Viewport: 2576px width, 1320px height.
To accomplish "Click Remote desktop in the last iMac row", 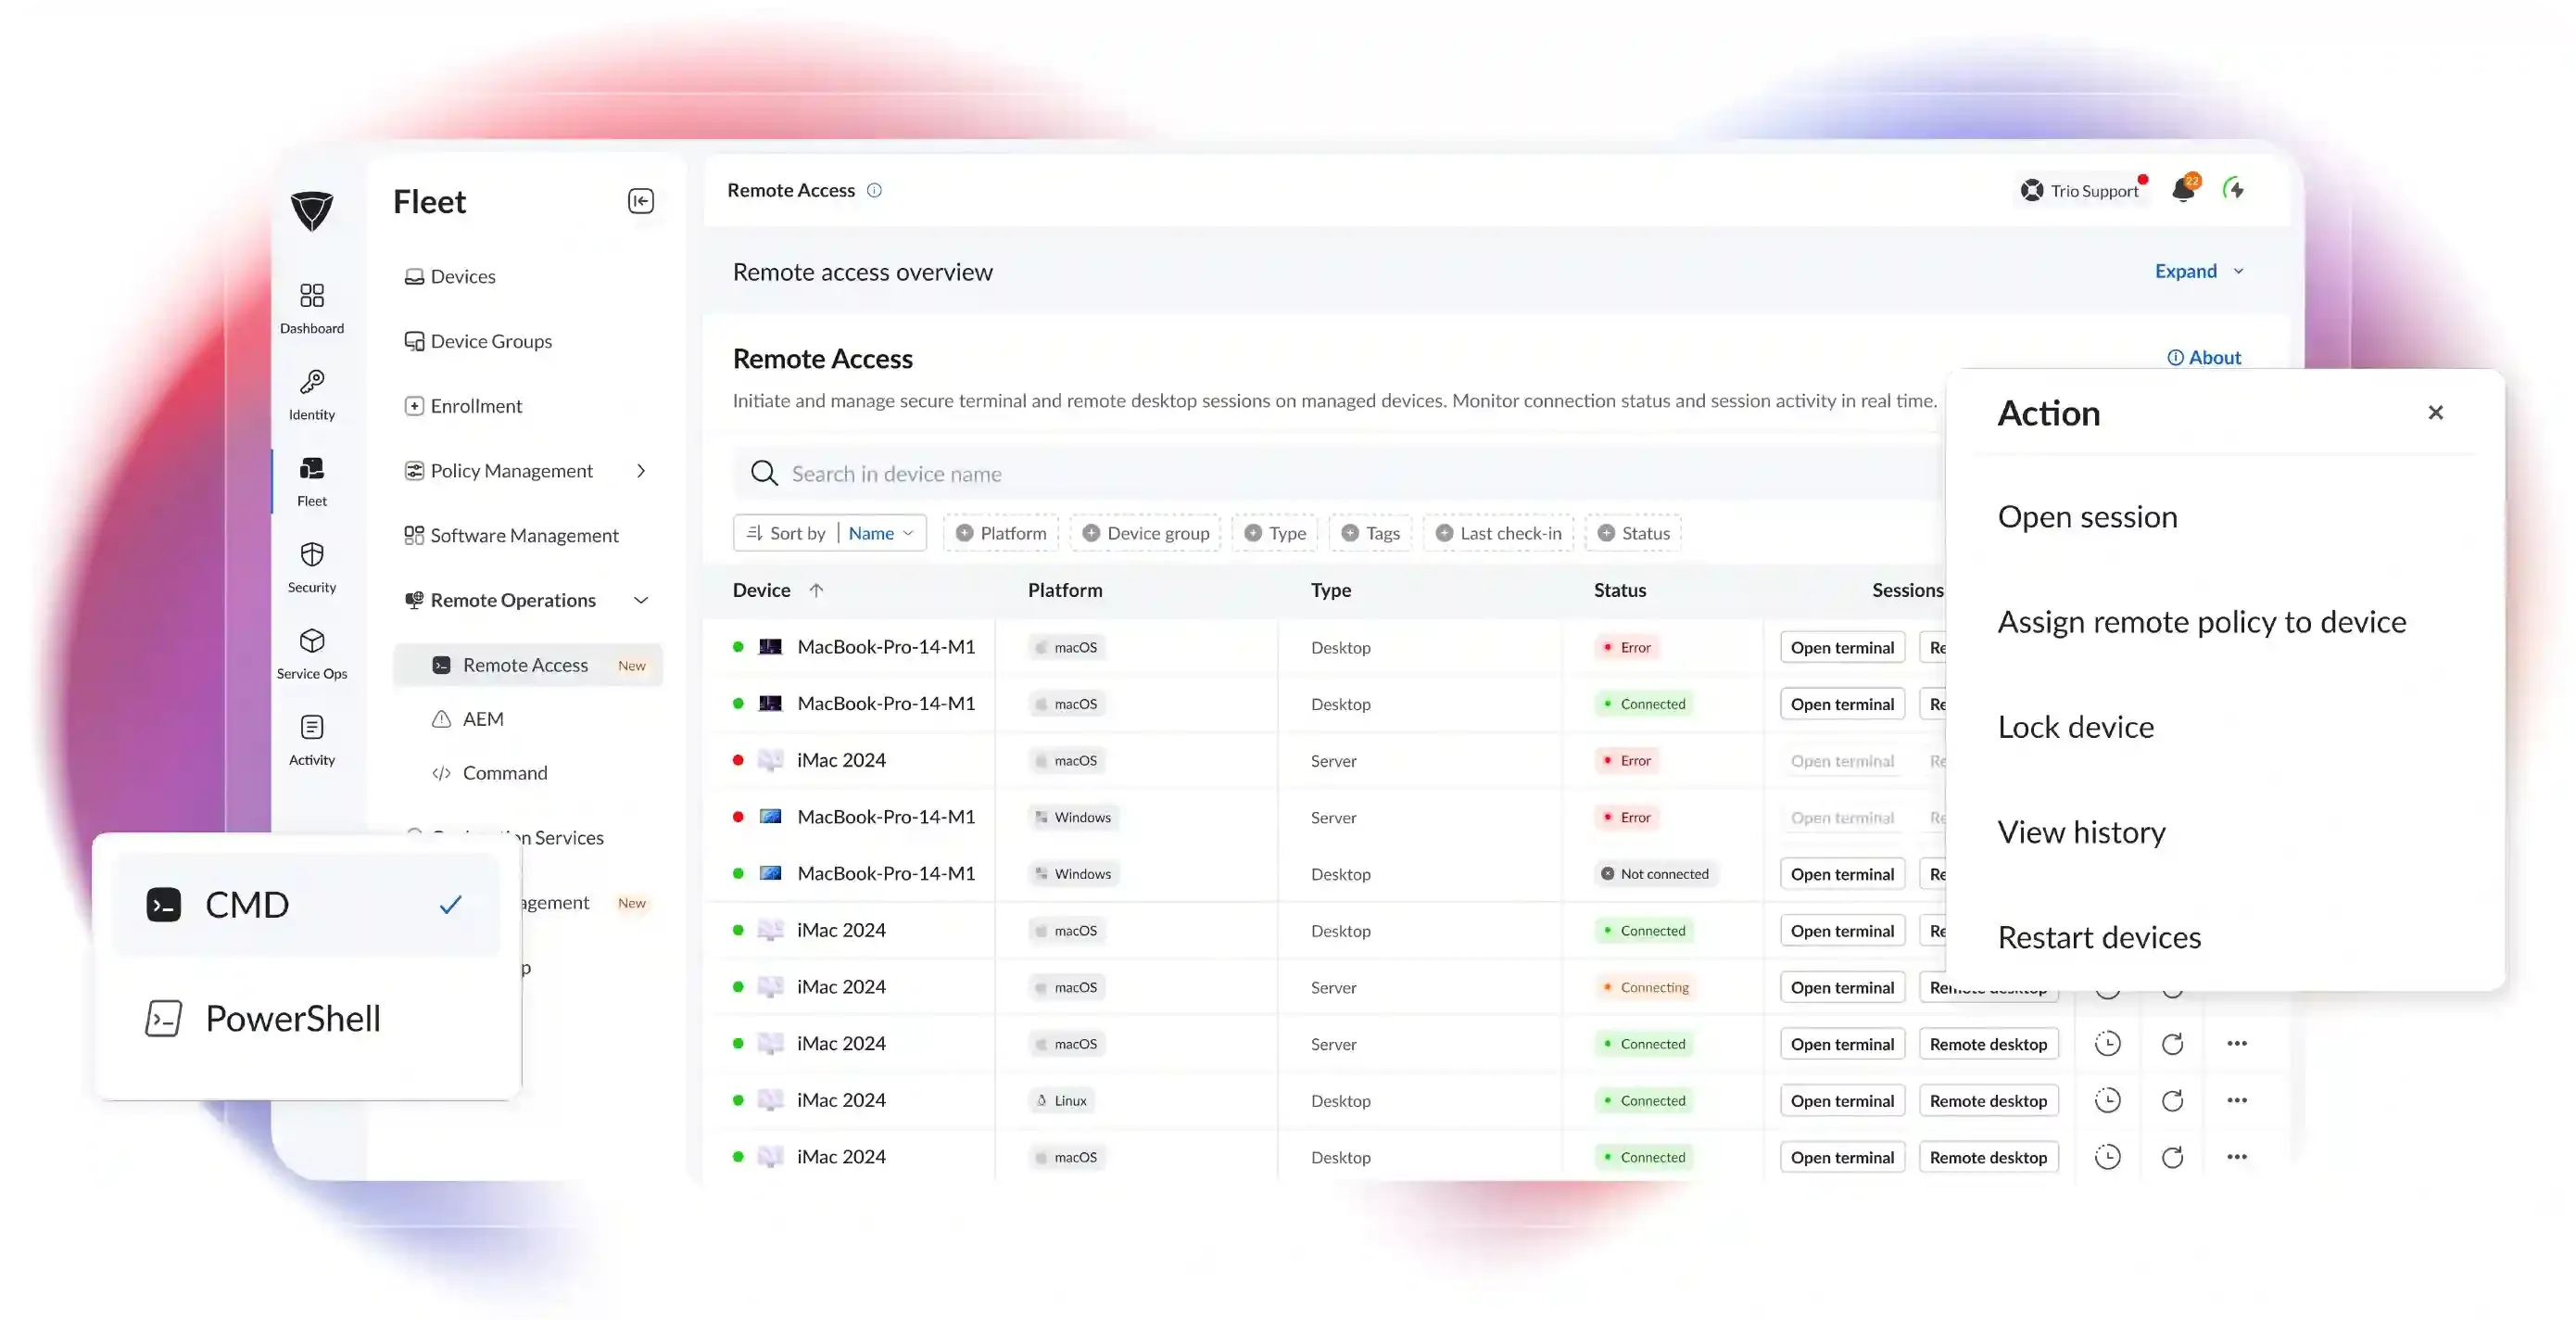I will 1988,1157.
